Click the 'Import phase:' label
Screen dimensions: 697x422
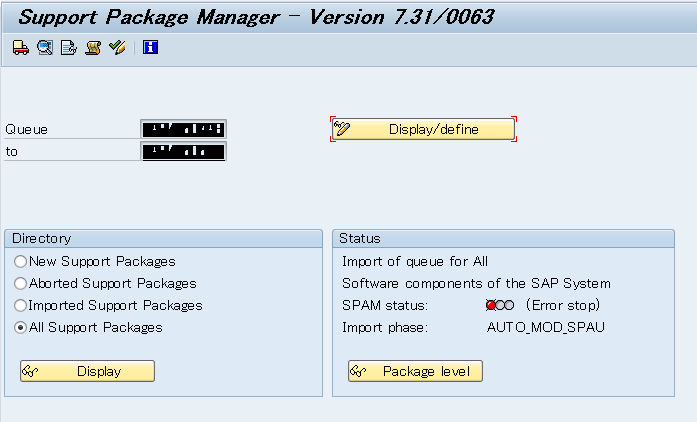385,328
